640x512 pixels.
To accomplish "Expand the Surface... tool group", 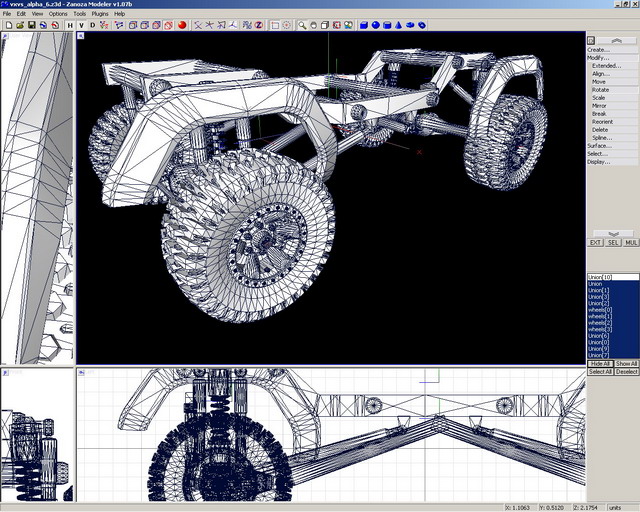I will pyautogui.click(x=598, y=146).
